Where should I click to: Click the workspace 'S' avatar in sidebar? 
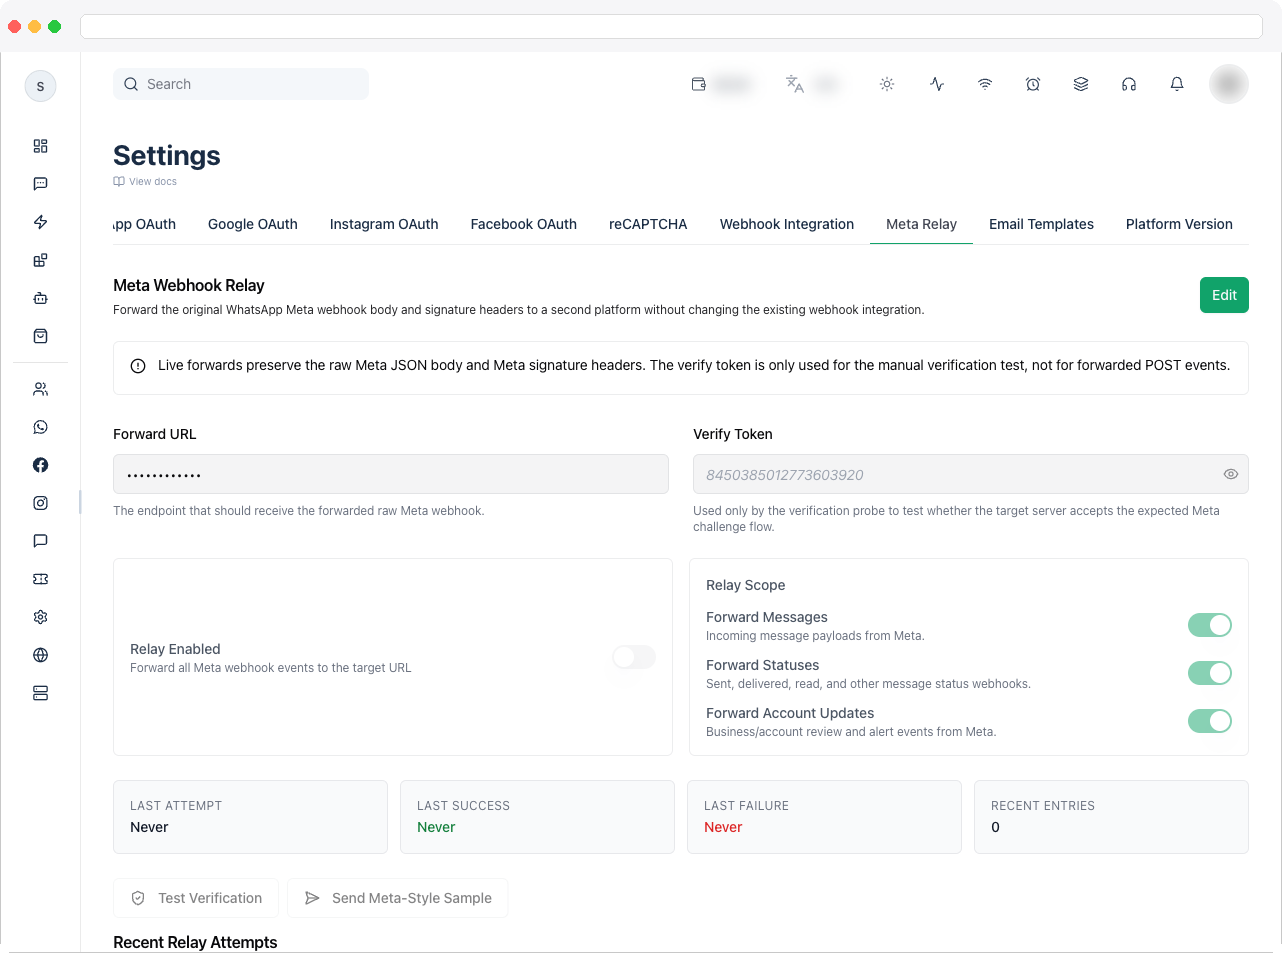pos(40,86)
